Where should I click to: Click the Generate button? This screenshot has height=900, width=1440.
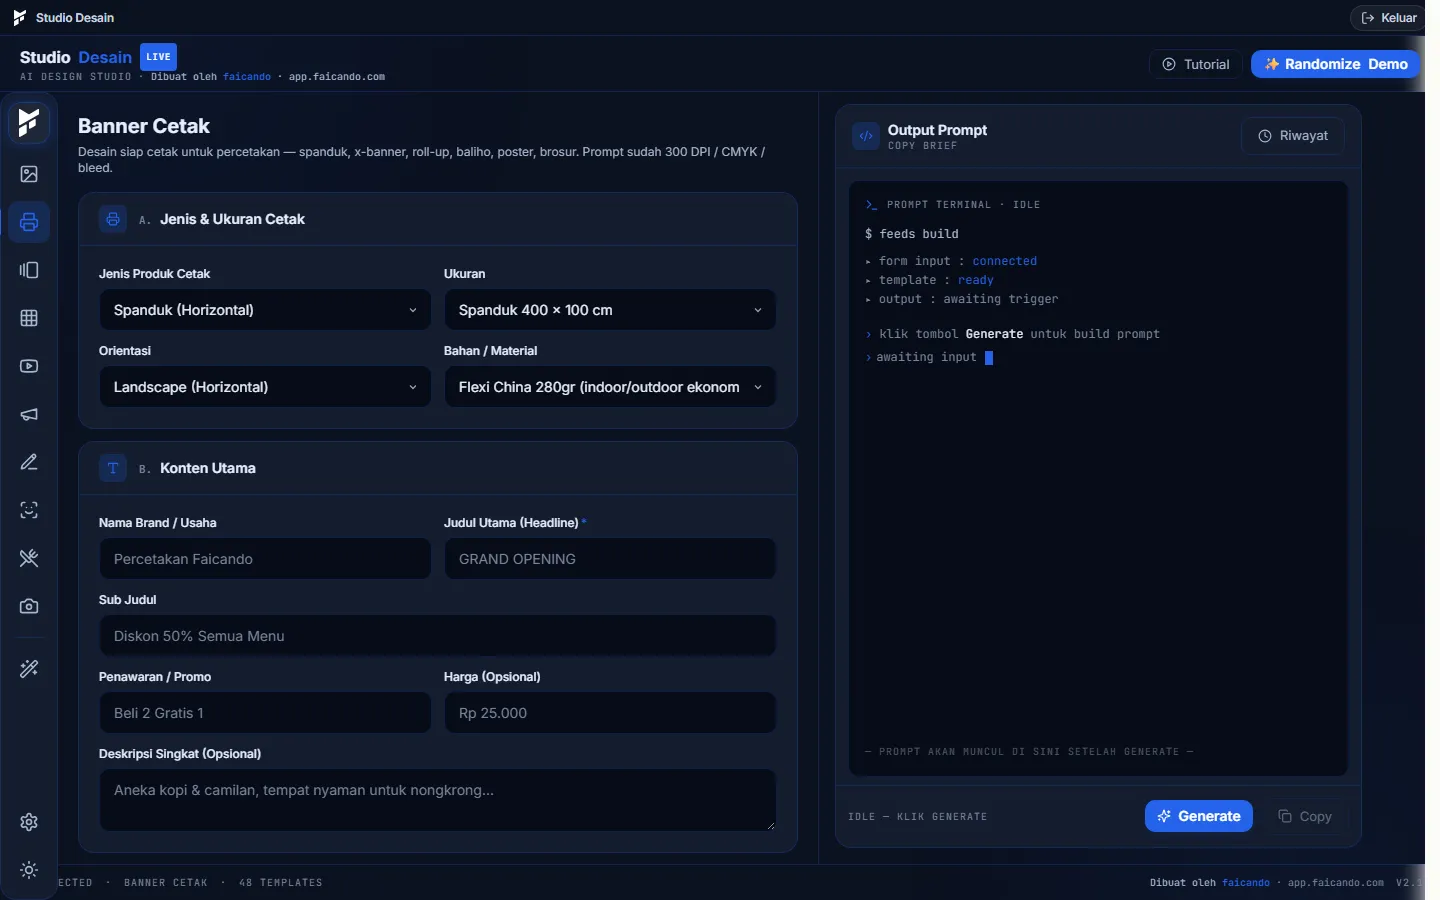click(x=1199, y=816)
